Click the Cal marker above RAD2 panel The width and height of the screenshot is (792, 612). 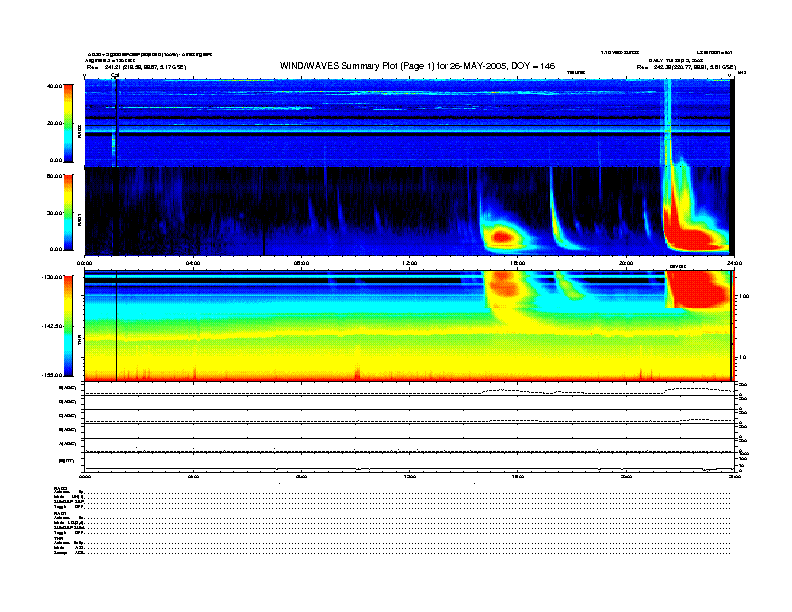tap(115, 76)
